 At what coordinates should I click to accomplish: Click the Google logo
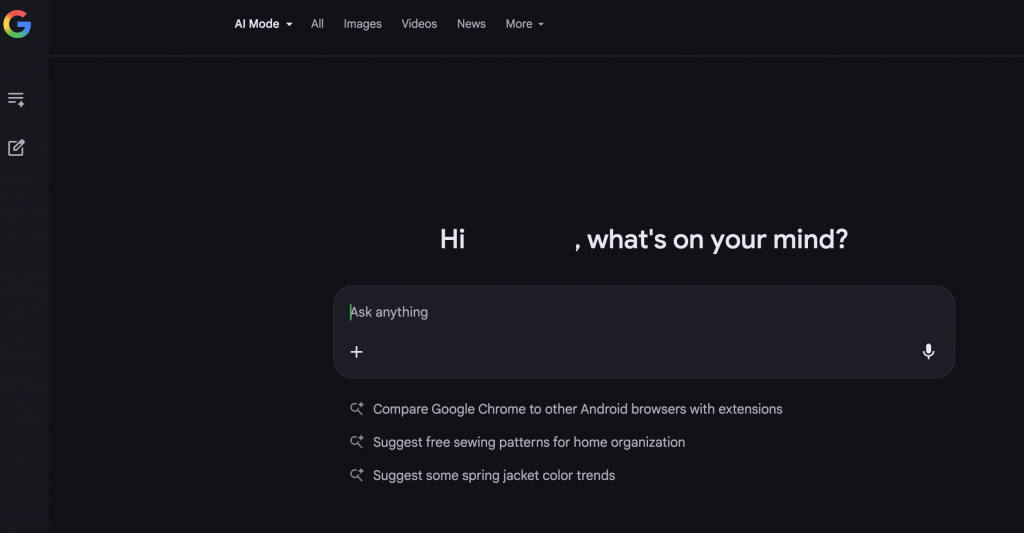(x=17, y=24)
